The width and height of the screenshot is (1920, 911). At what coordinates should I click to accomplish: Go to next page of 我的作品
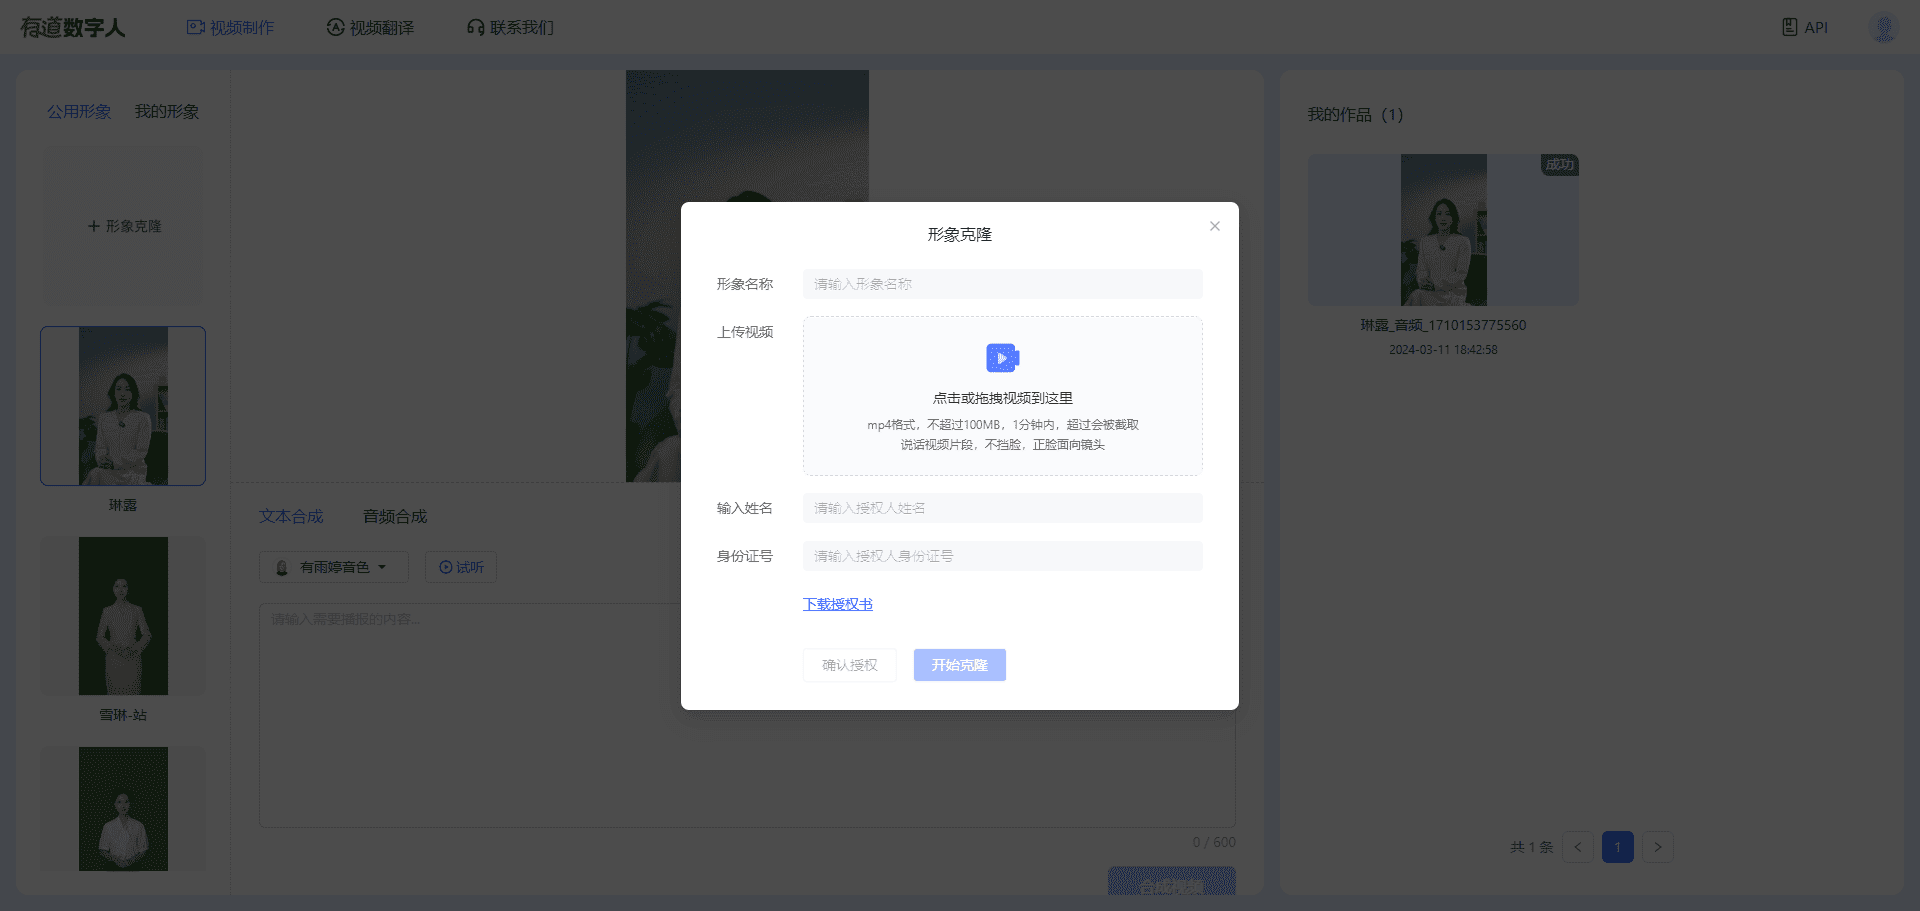[x=1657, y=847]
